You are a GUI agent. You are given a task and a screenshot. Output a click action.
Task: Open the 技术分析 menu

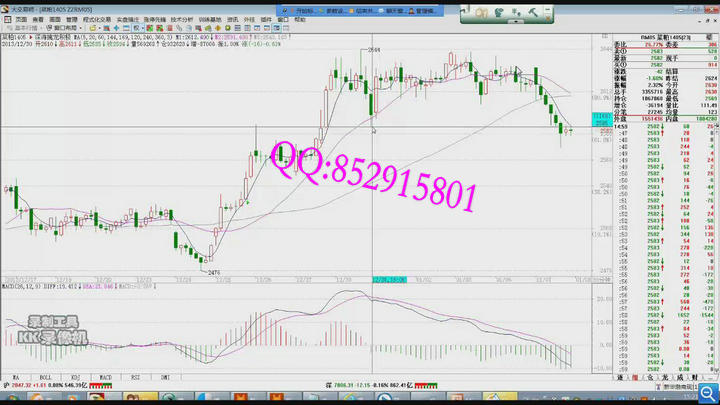click(181, 19)
